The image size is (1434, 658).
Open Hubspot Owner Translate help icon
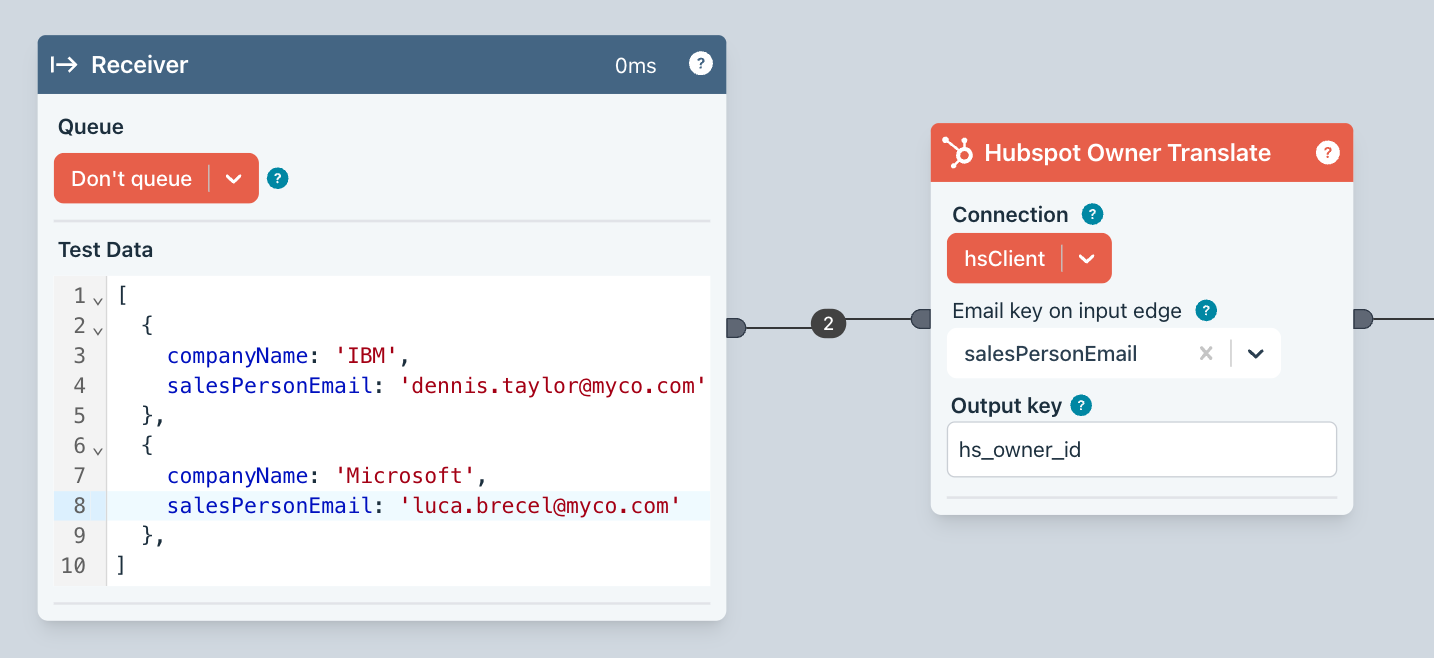click(x=1327, y=152)
